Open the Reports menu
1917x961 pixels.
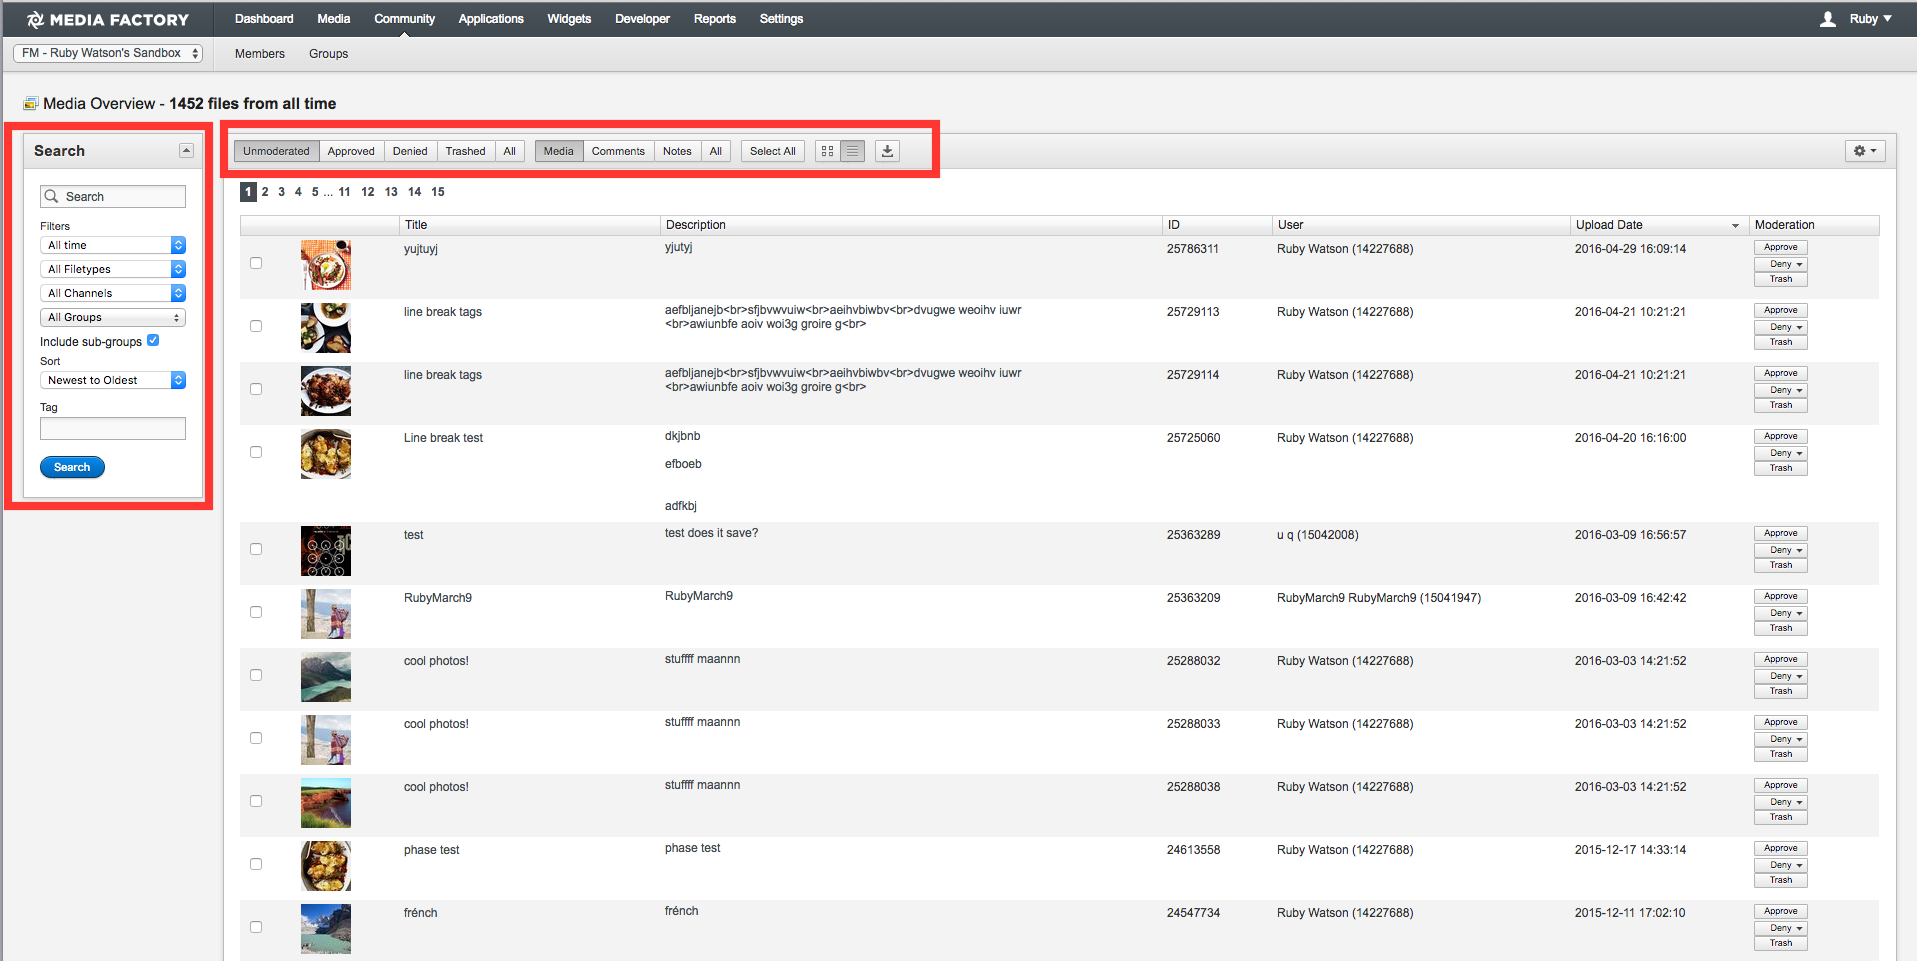click(x=715, y=19)
